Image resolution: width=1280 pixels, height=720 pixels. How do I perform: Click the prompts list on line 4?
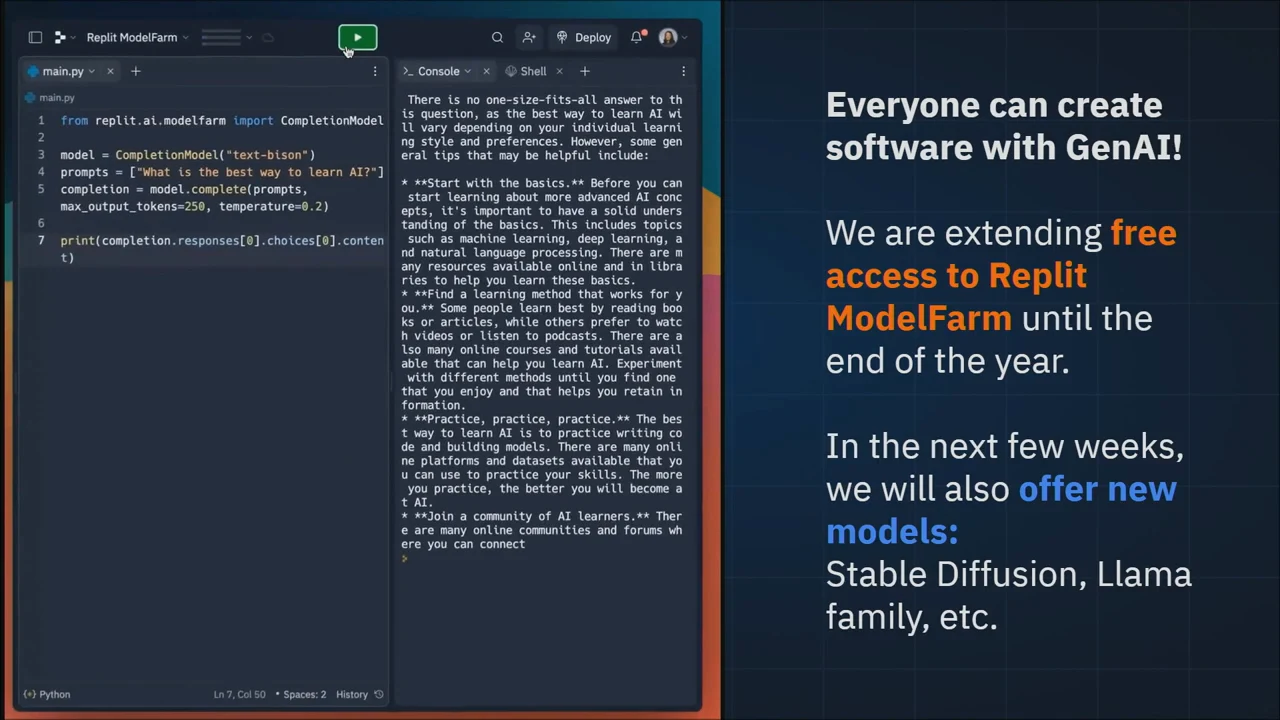pos(222,172)
